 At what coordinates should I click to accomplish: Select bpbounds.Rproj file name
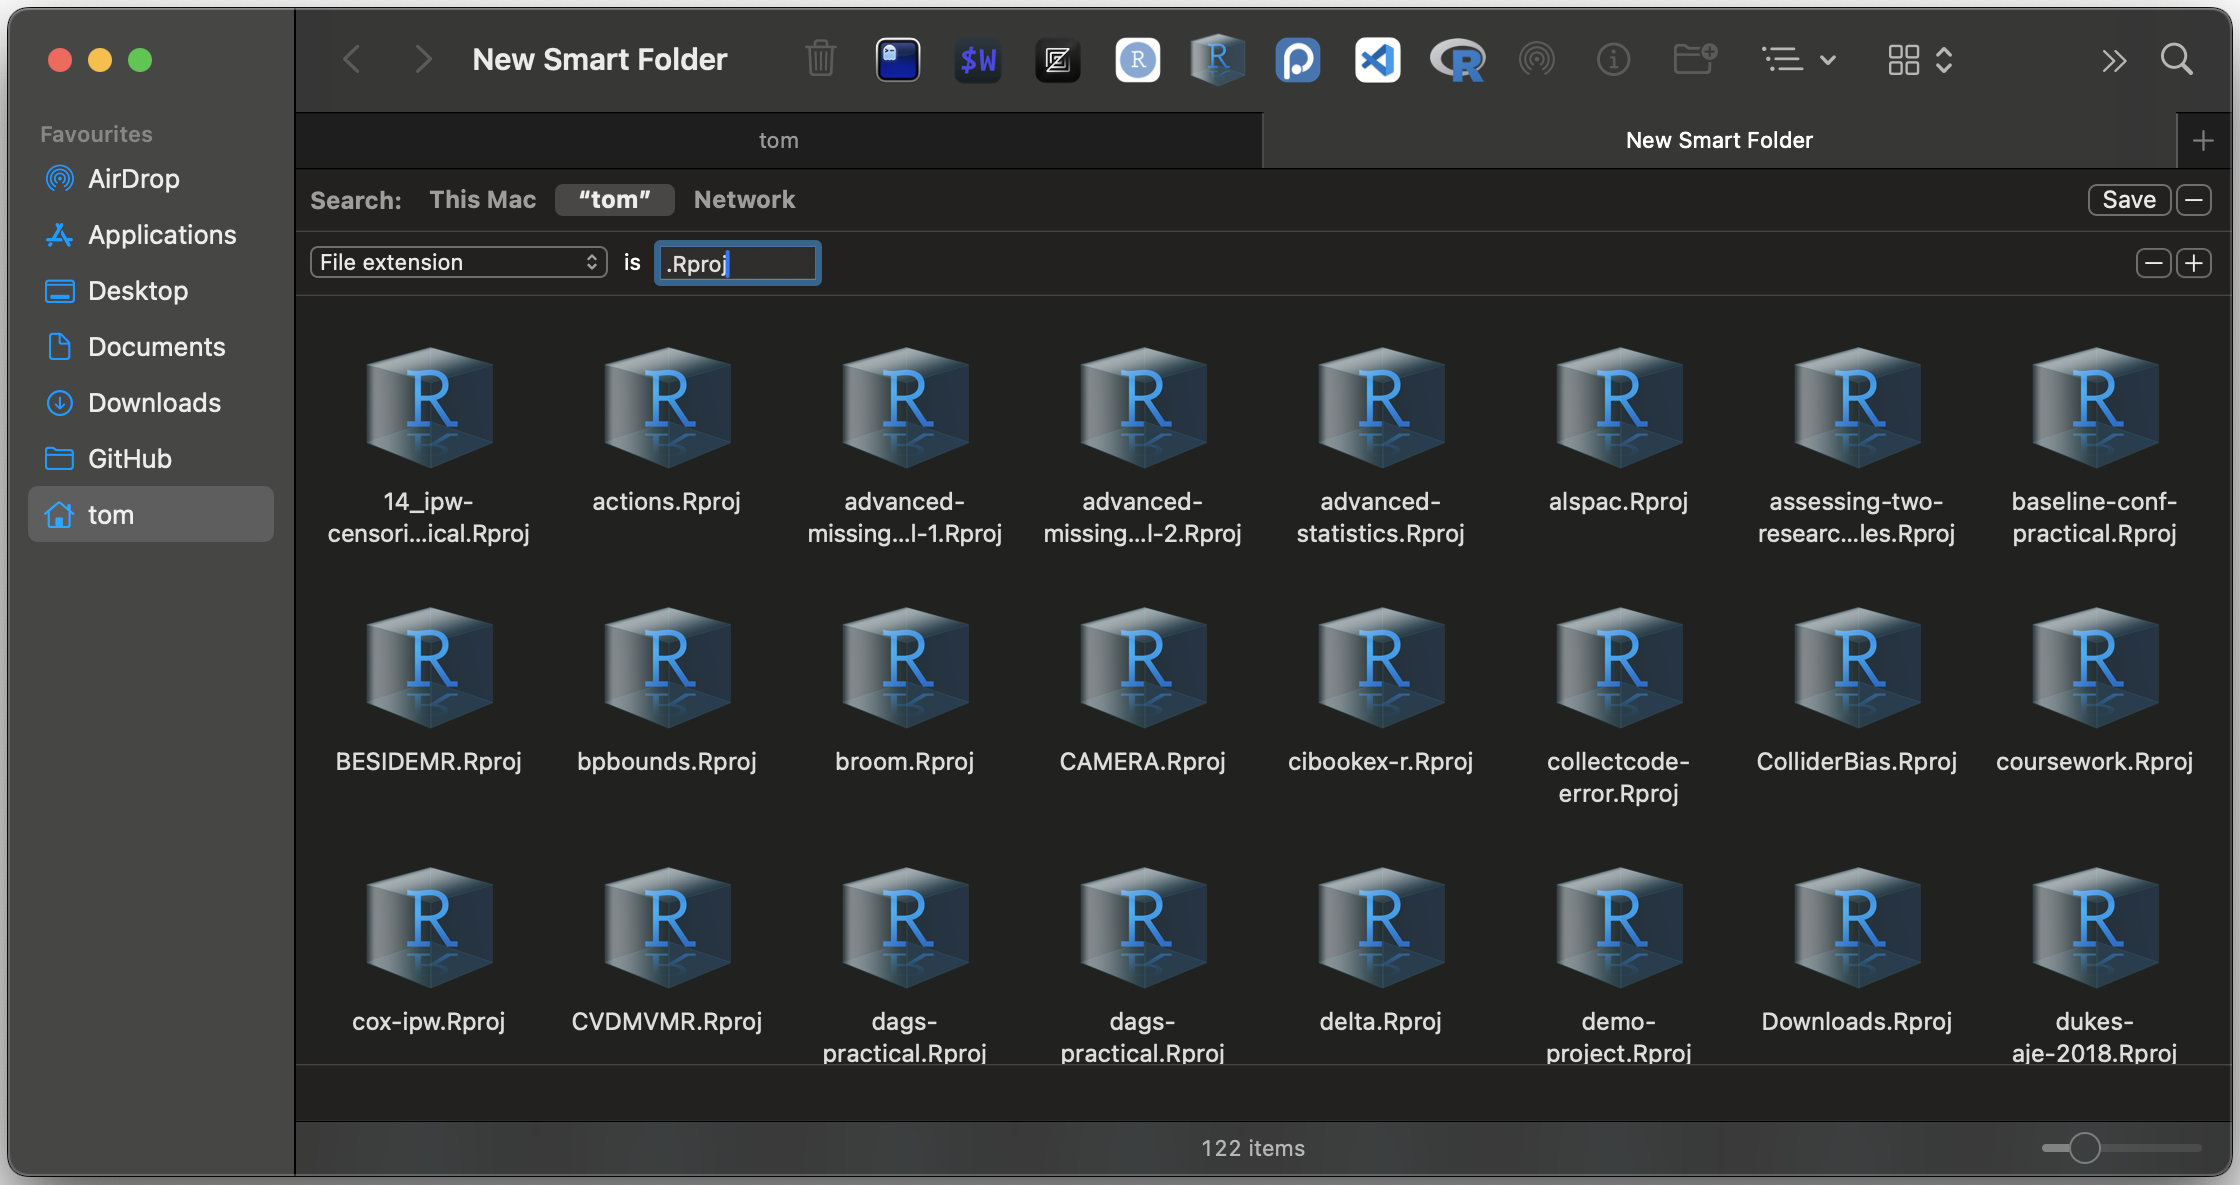tap(667, 762)
